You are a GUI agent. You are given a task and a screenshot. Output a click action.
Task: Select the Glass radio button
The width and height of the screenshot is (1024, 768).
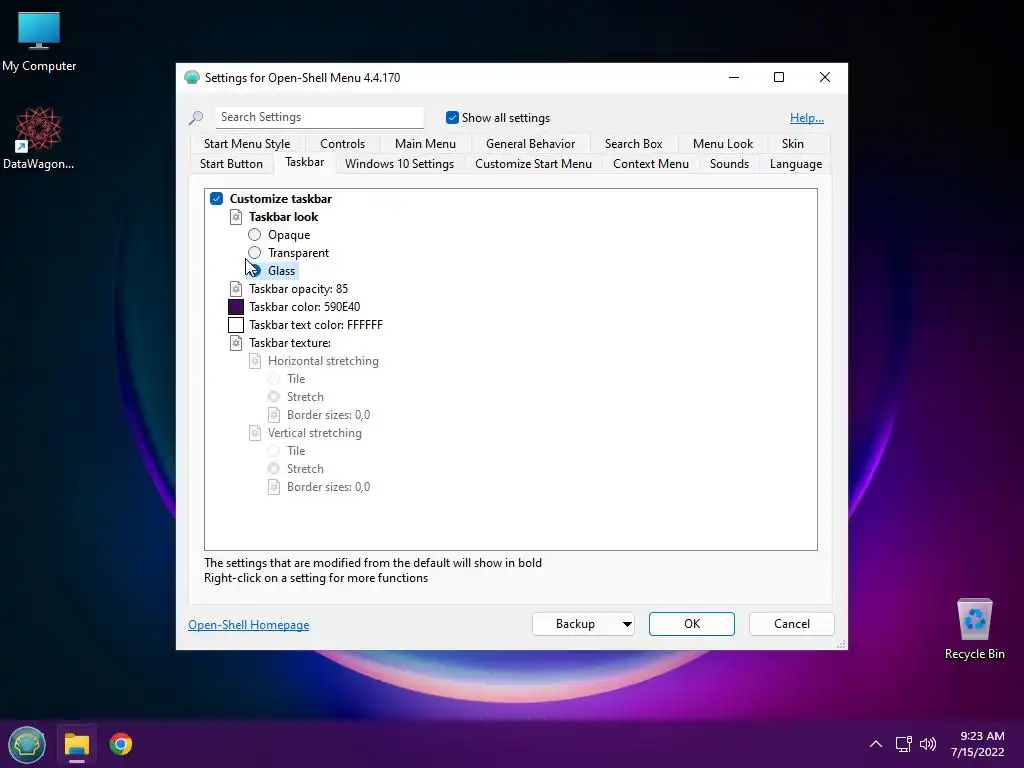point(255,270)
